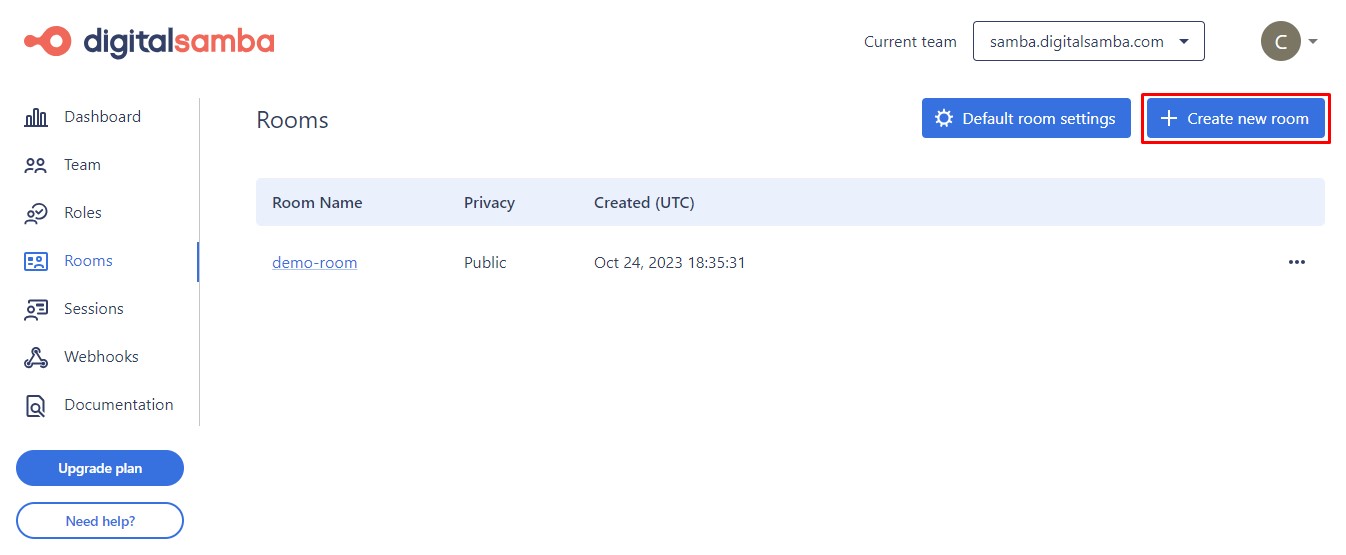Image resolution: width=1346 pixels, height=555 pixels.
Task: Expand the user account menu arrow
Action: point(1313,42)
